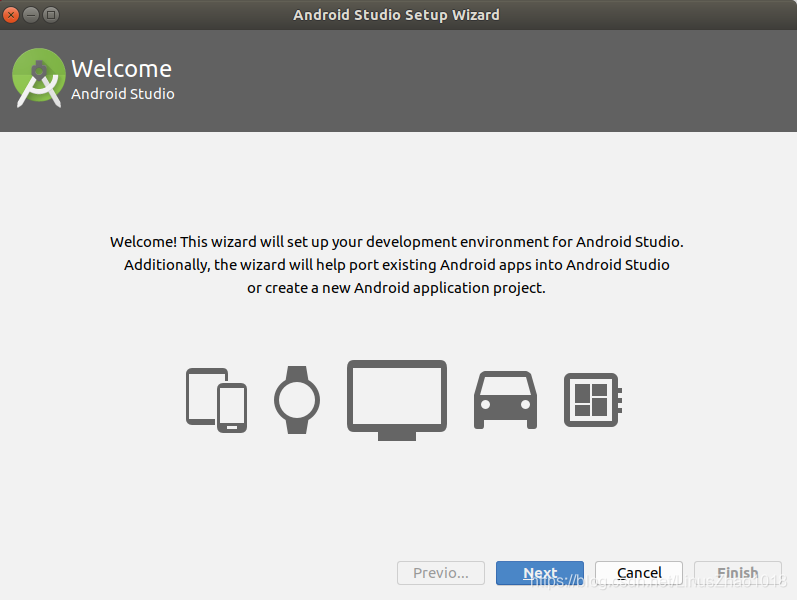Click the disabled Previous button
The image size is (797, 600).
click(x=441, y=573)
